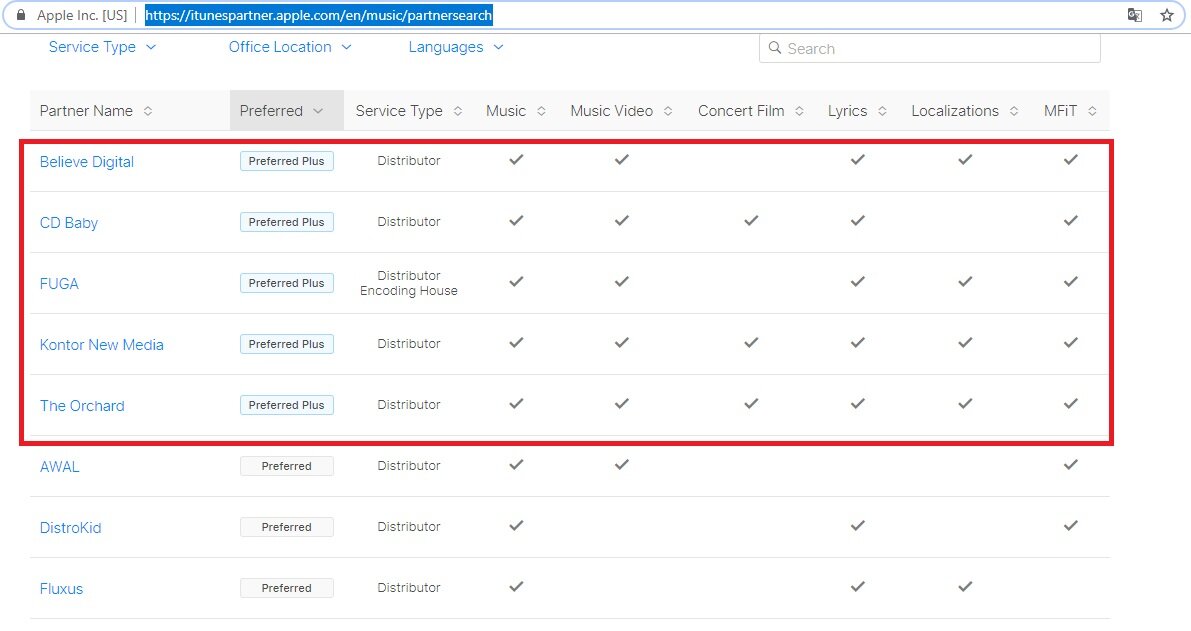Click the lock icon in address bar
The width and height of the screenshot is (1191, 631).
click(x=21, y=15)
